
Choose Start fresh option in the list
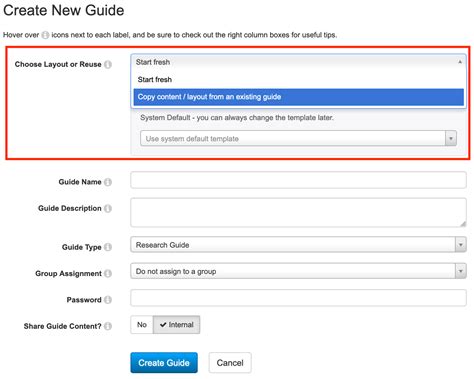point(298,80)
